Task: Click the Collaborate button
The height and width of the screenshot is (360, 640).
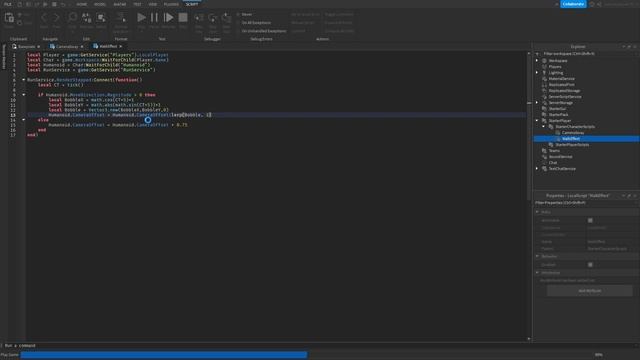Action: (573, 4)
